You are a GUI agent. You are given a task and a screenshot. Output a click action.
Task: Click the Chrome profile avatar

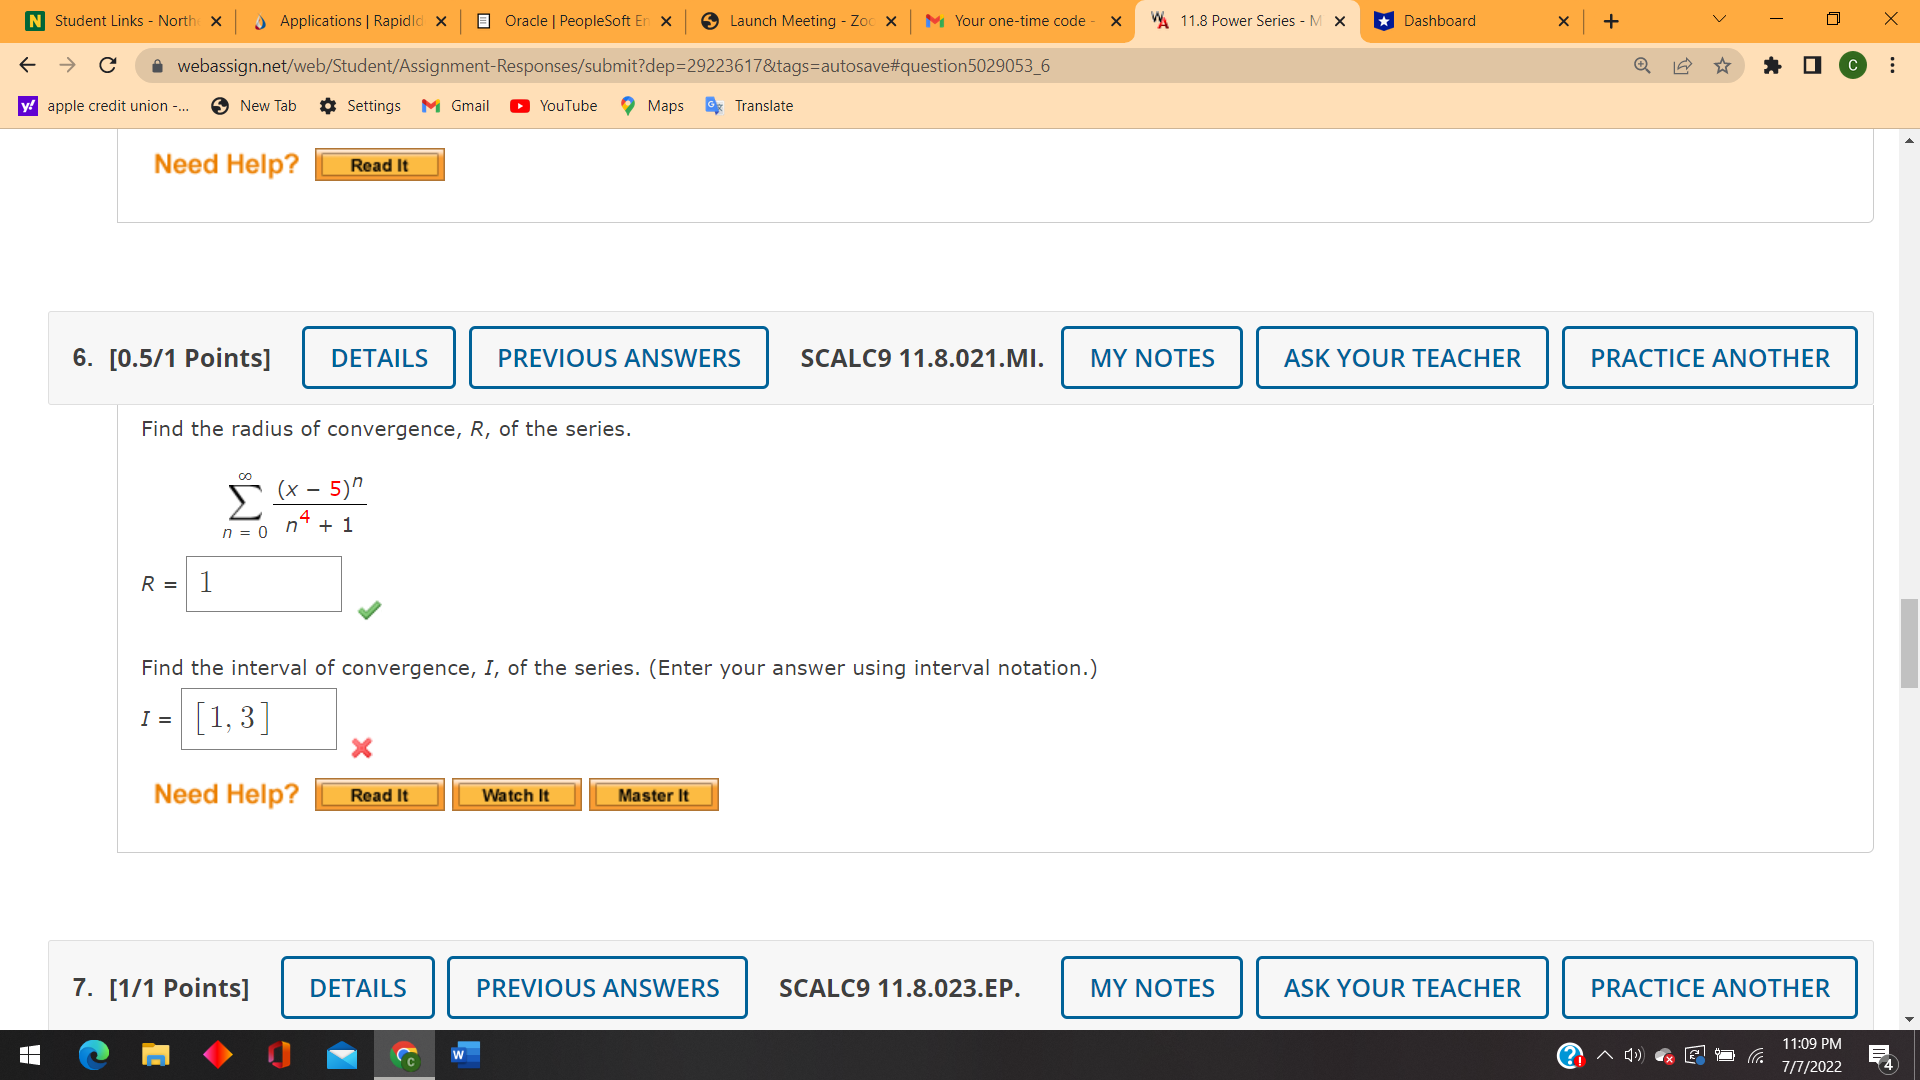pyautogui.click(x=1854, y=65)
